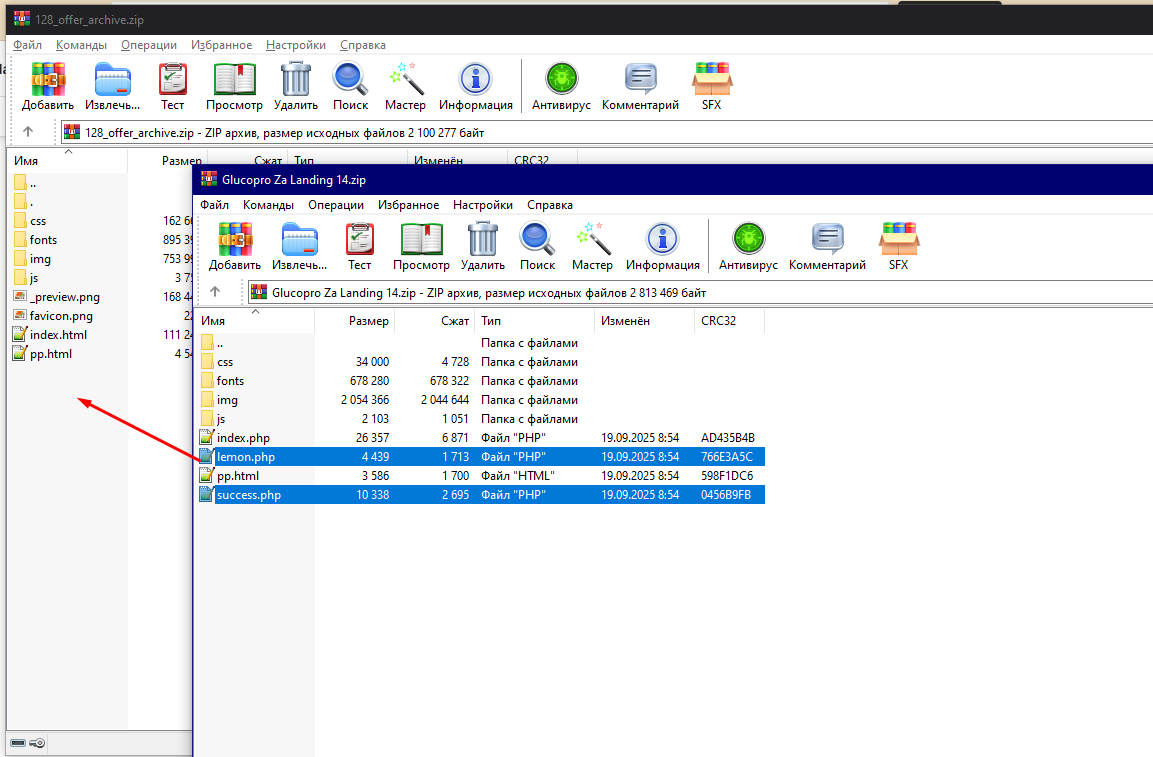Image resolution: width=1153 pixels, height=757 pixels.
Task: Click the Extract icon in Glucopro window toolbar
Action: pyautogui.click(x=300, y=246)
